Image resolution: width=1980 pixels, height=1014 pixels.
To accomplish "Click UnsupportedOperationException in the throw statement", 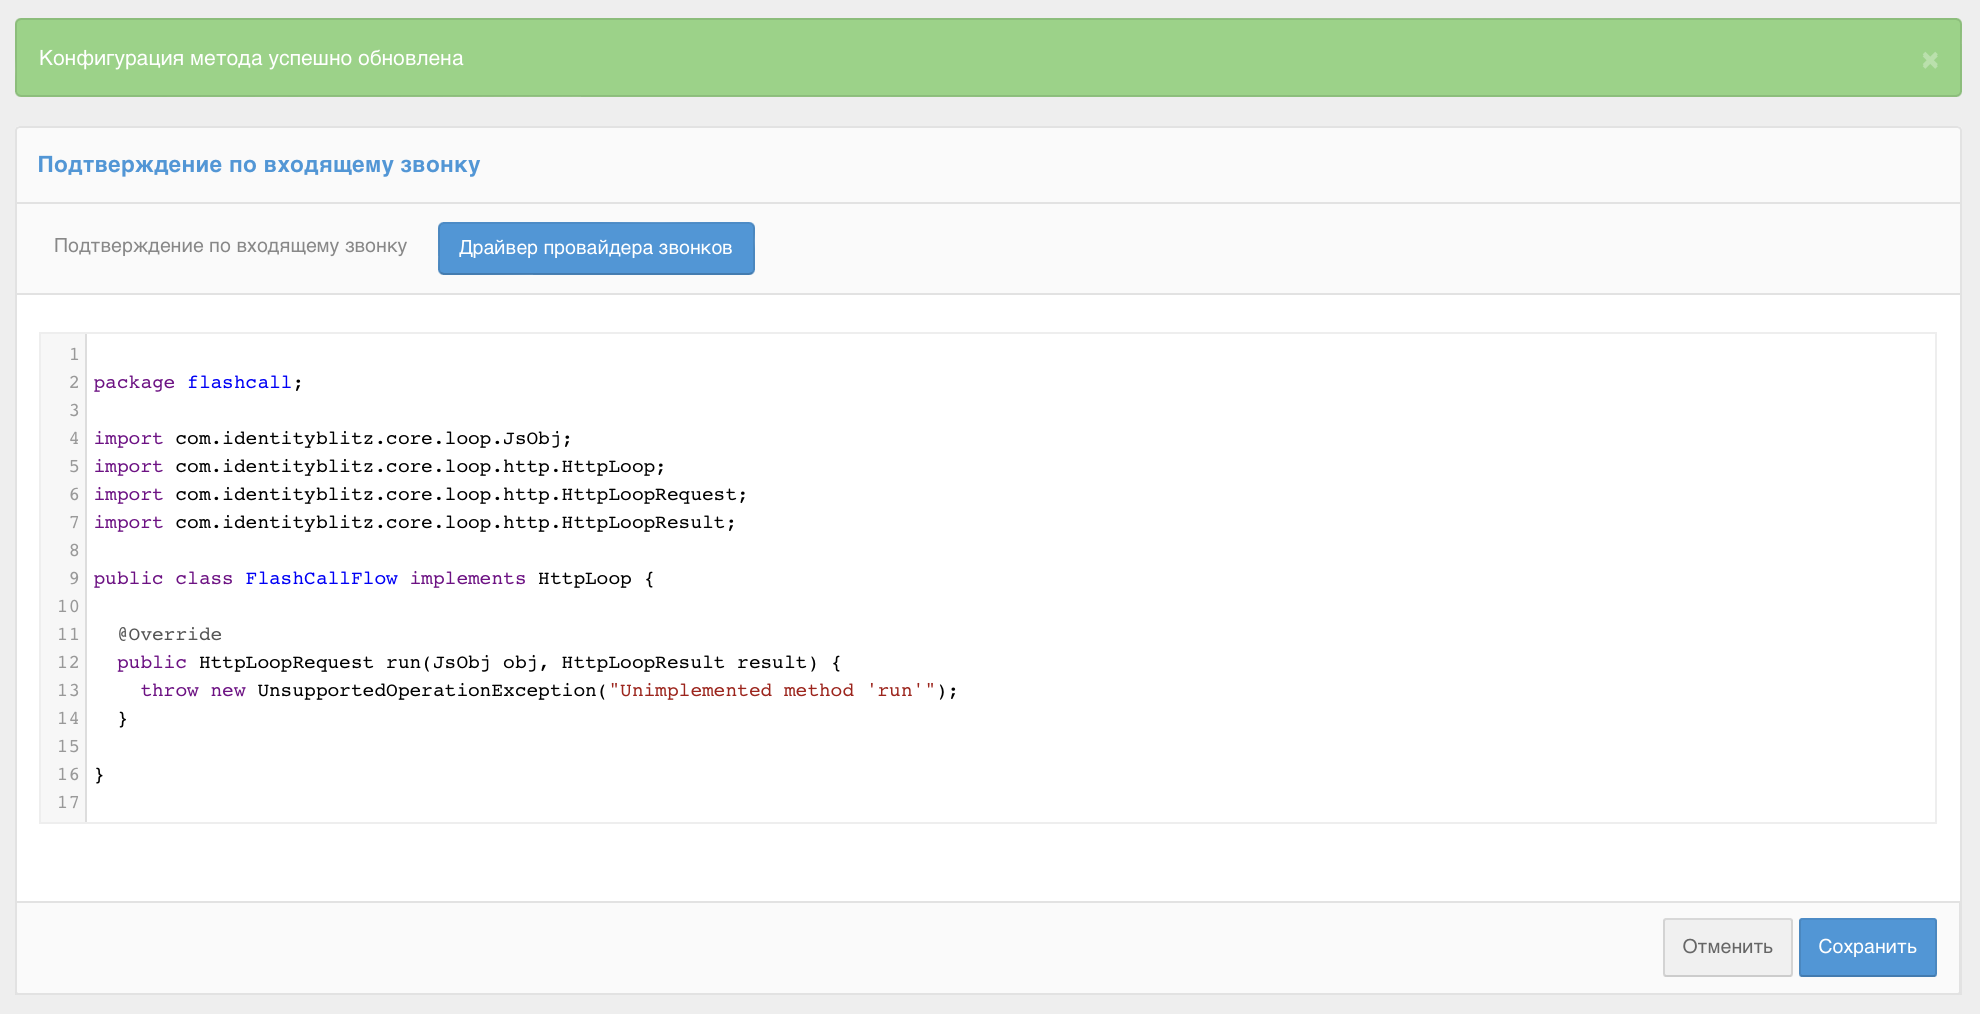I will coord(426,691).
